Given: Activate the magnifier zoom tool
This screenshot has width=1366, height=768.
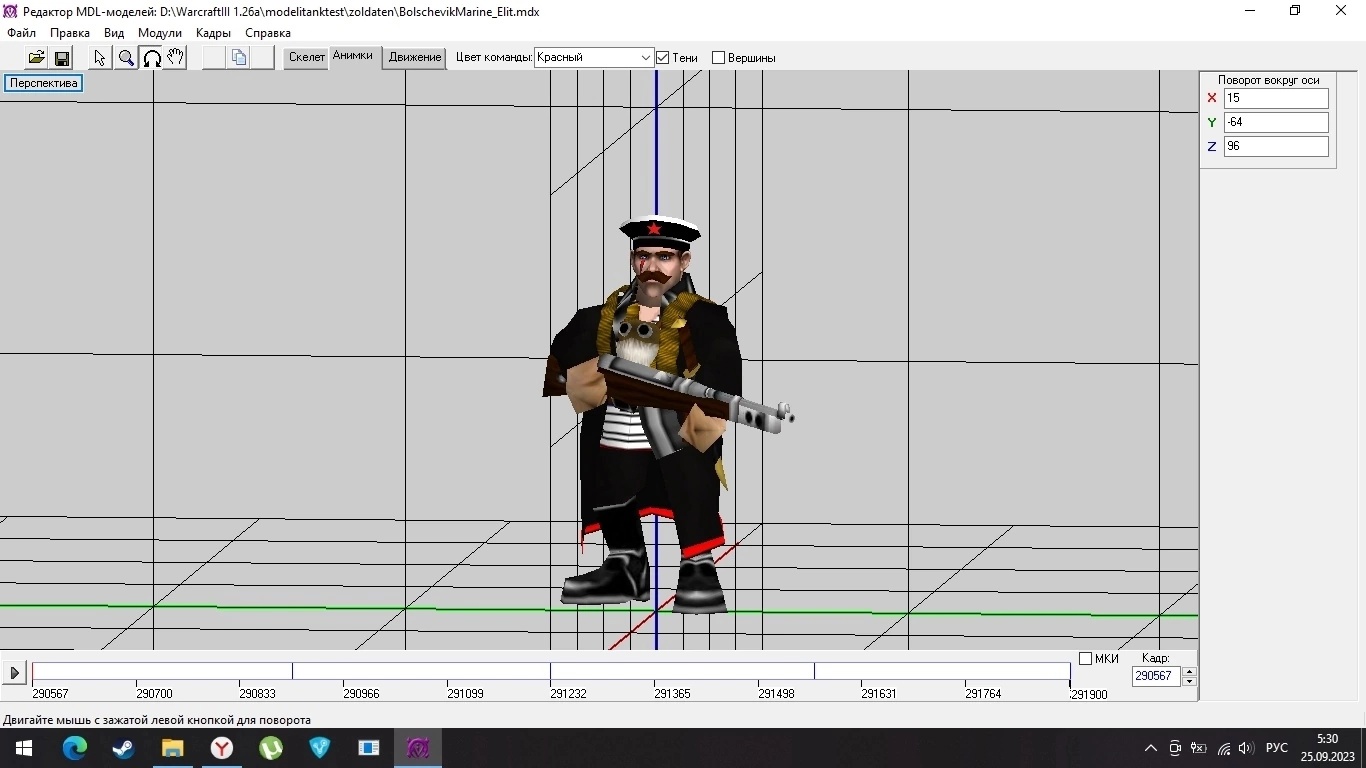Looking at the screenshot, I should click(126, 58).
